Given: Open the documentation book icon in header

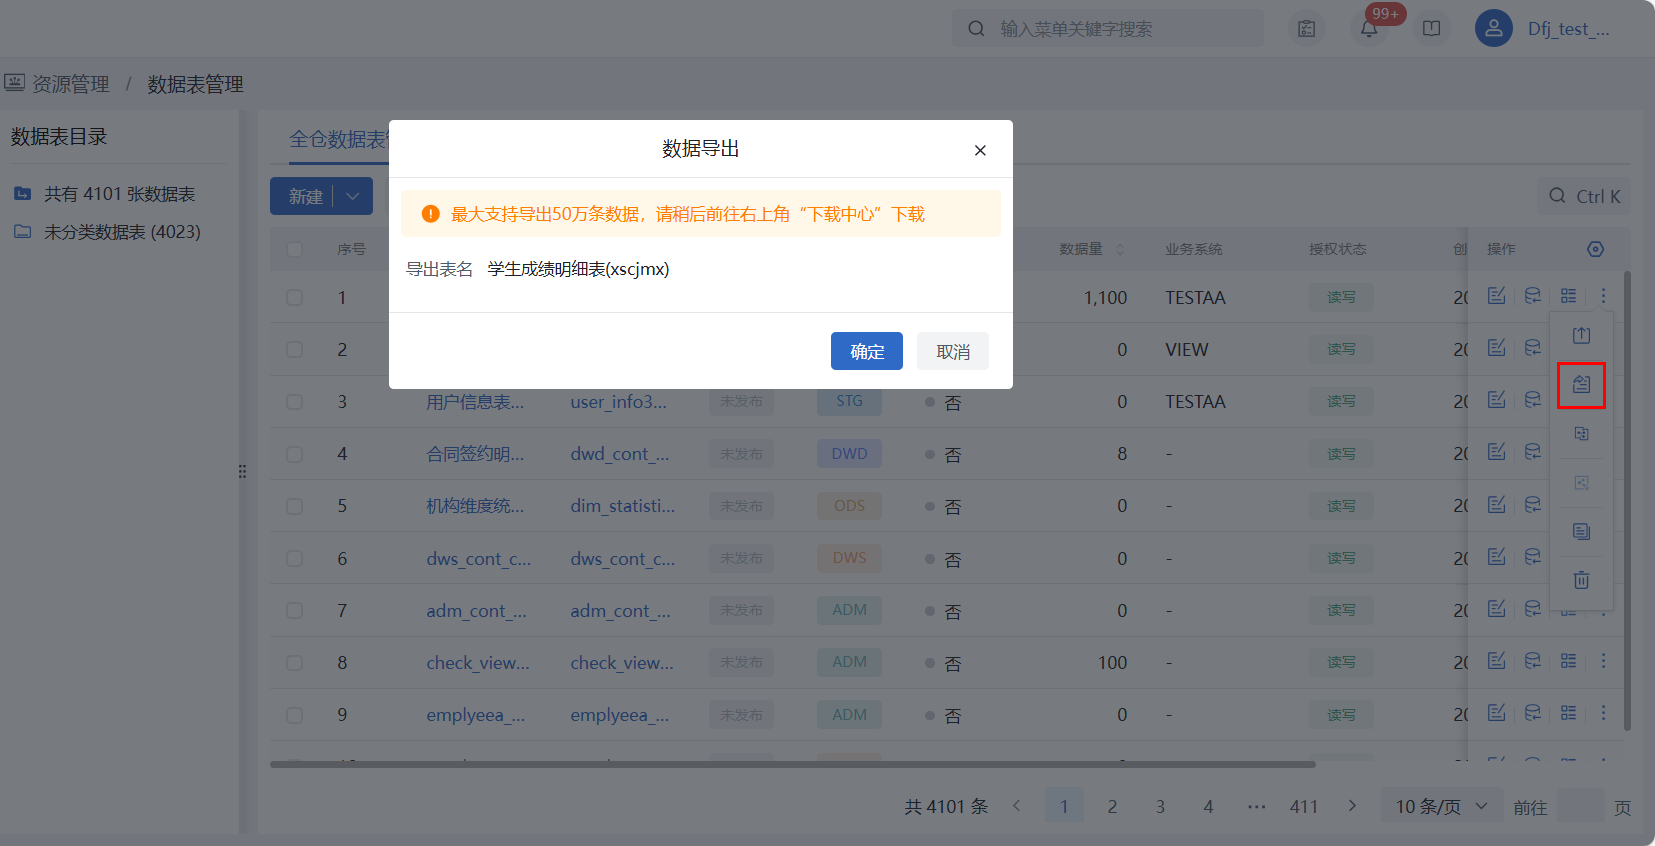Looking at the screenshot, I should coord(1431,29).
